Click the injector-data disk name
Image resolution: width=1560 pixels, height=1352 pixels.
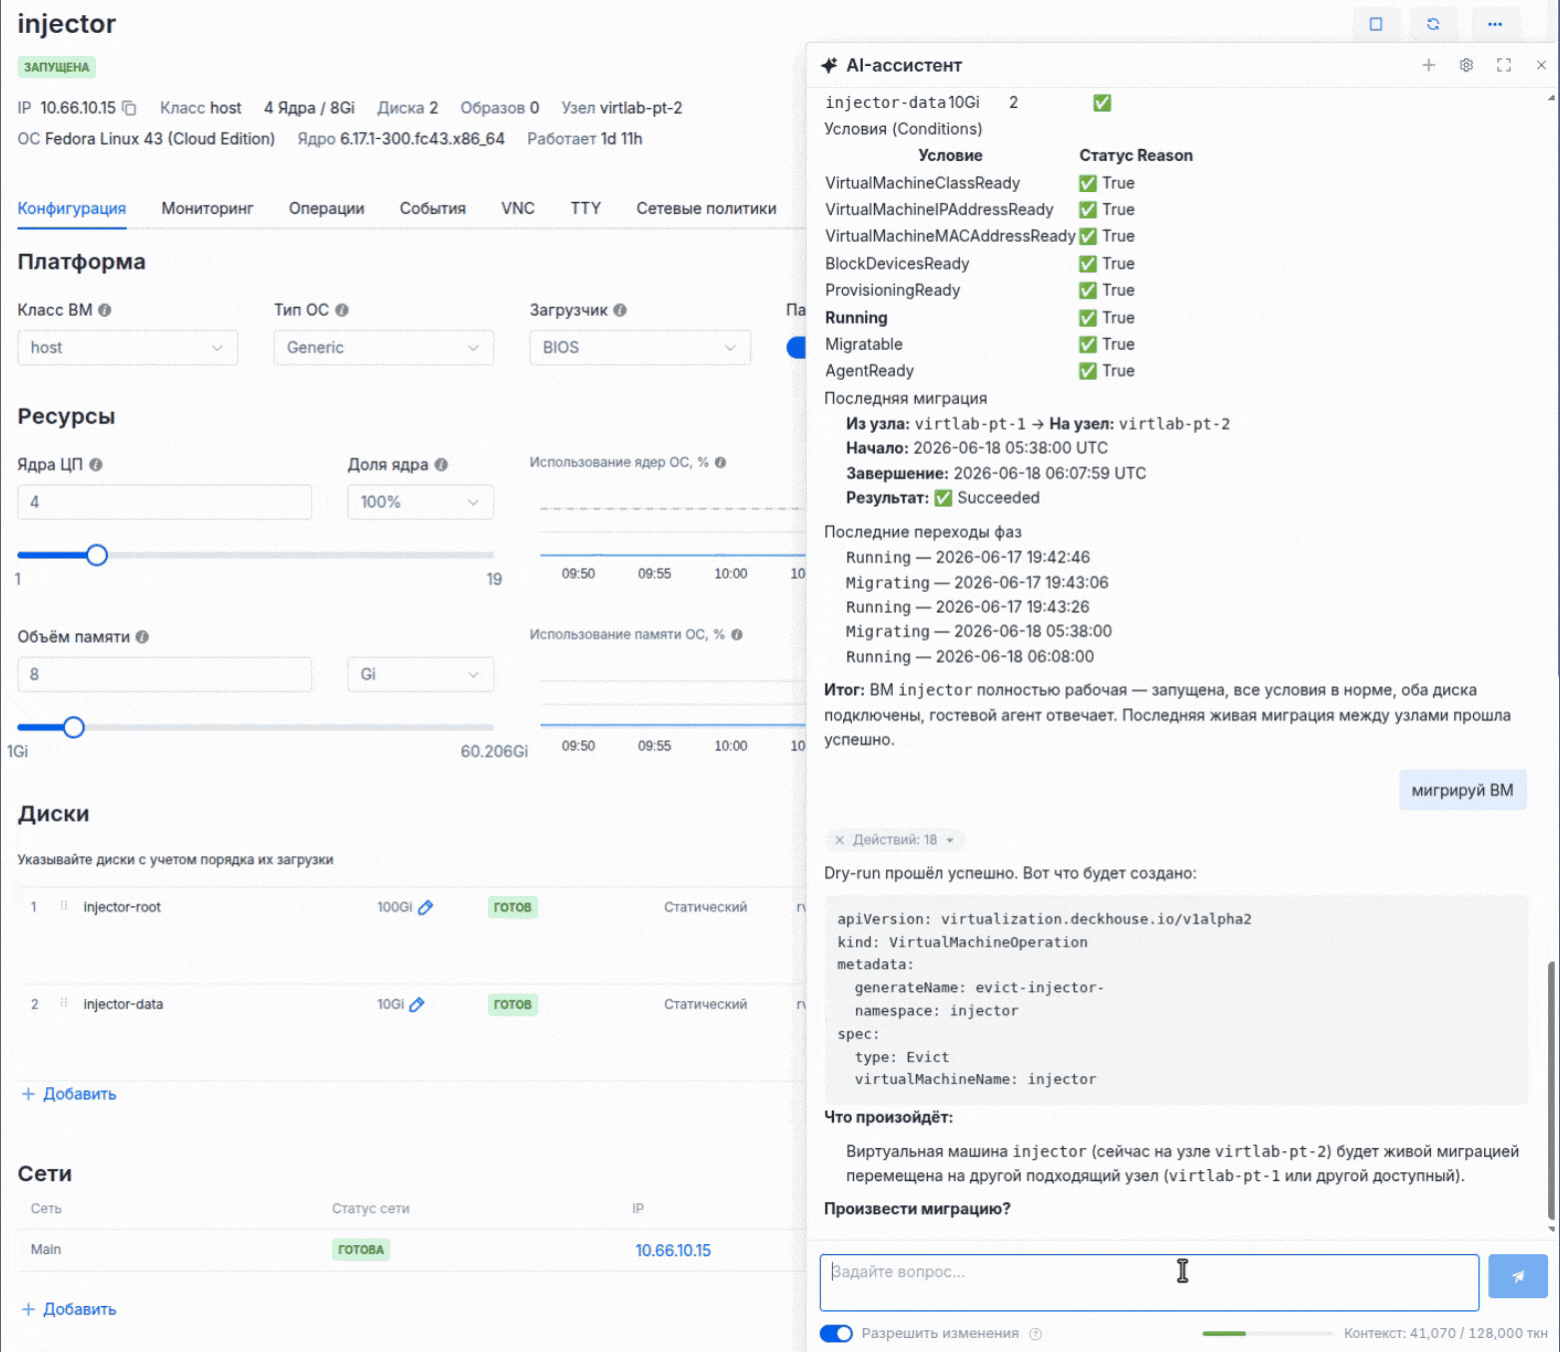pyautogui.click(x=123, y=1004)
